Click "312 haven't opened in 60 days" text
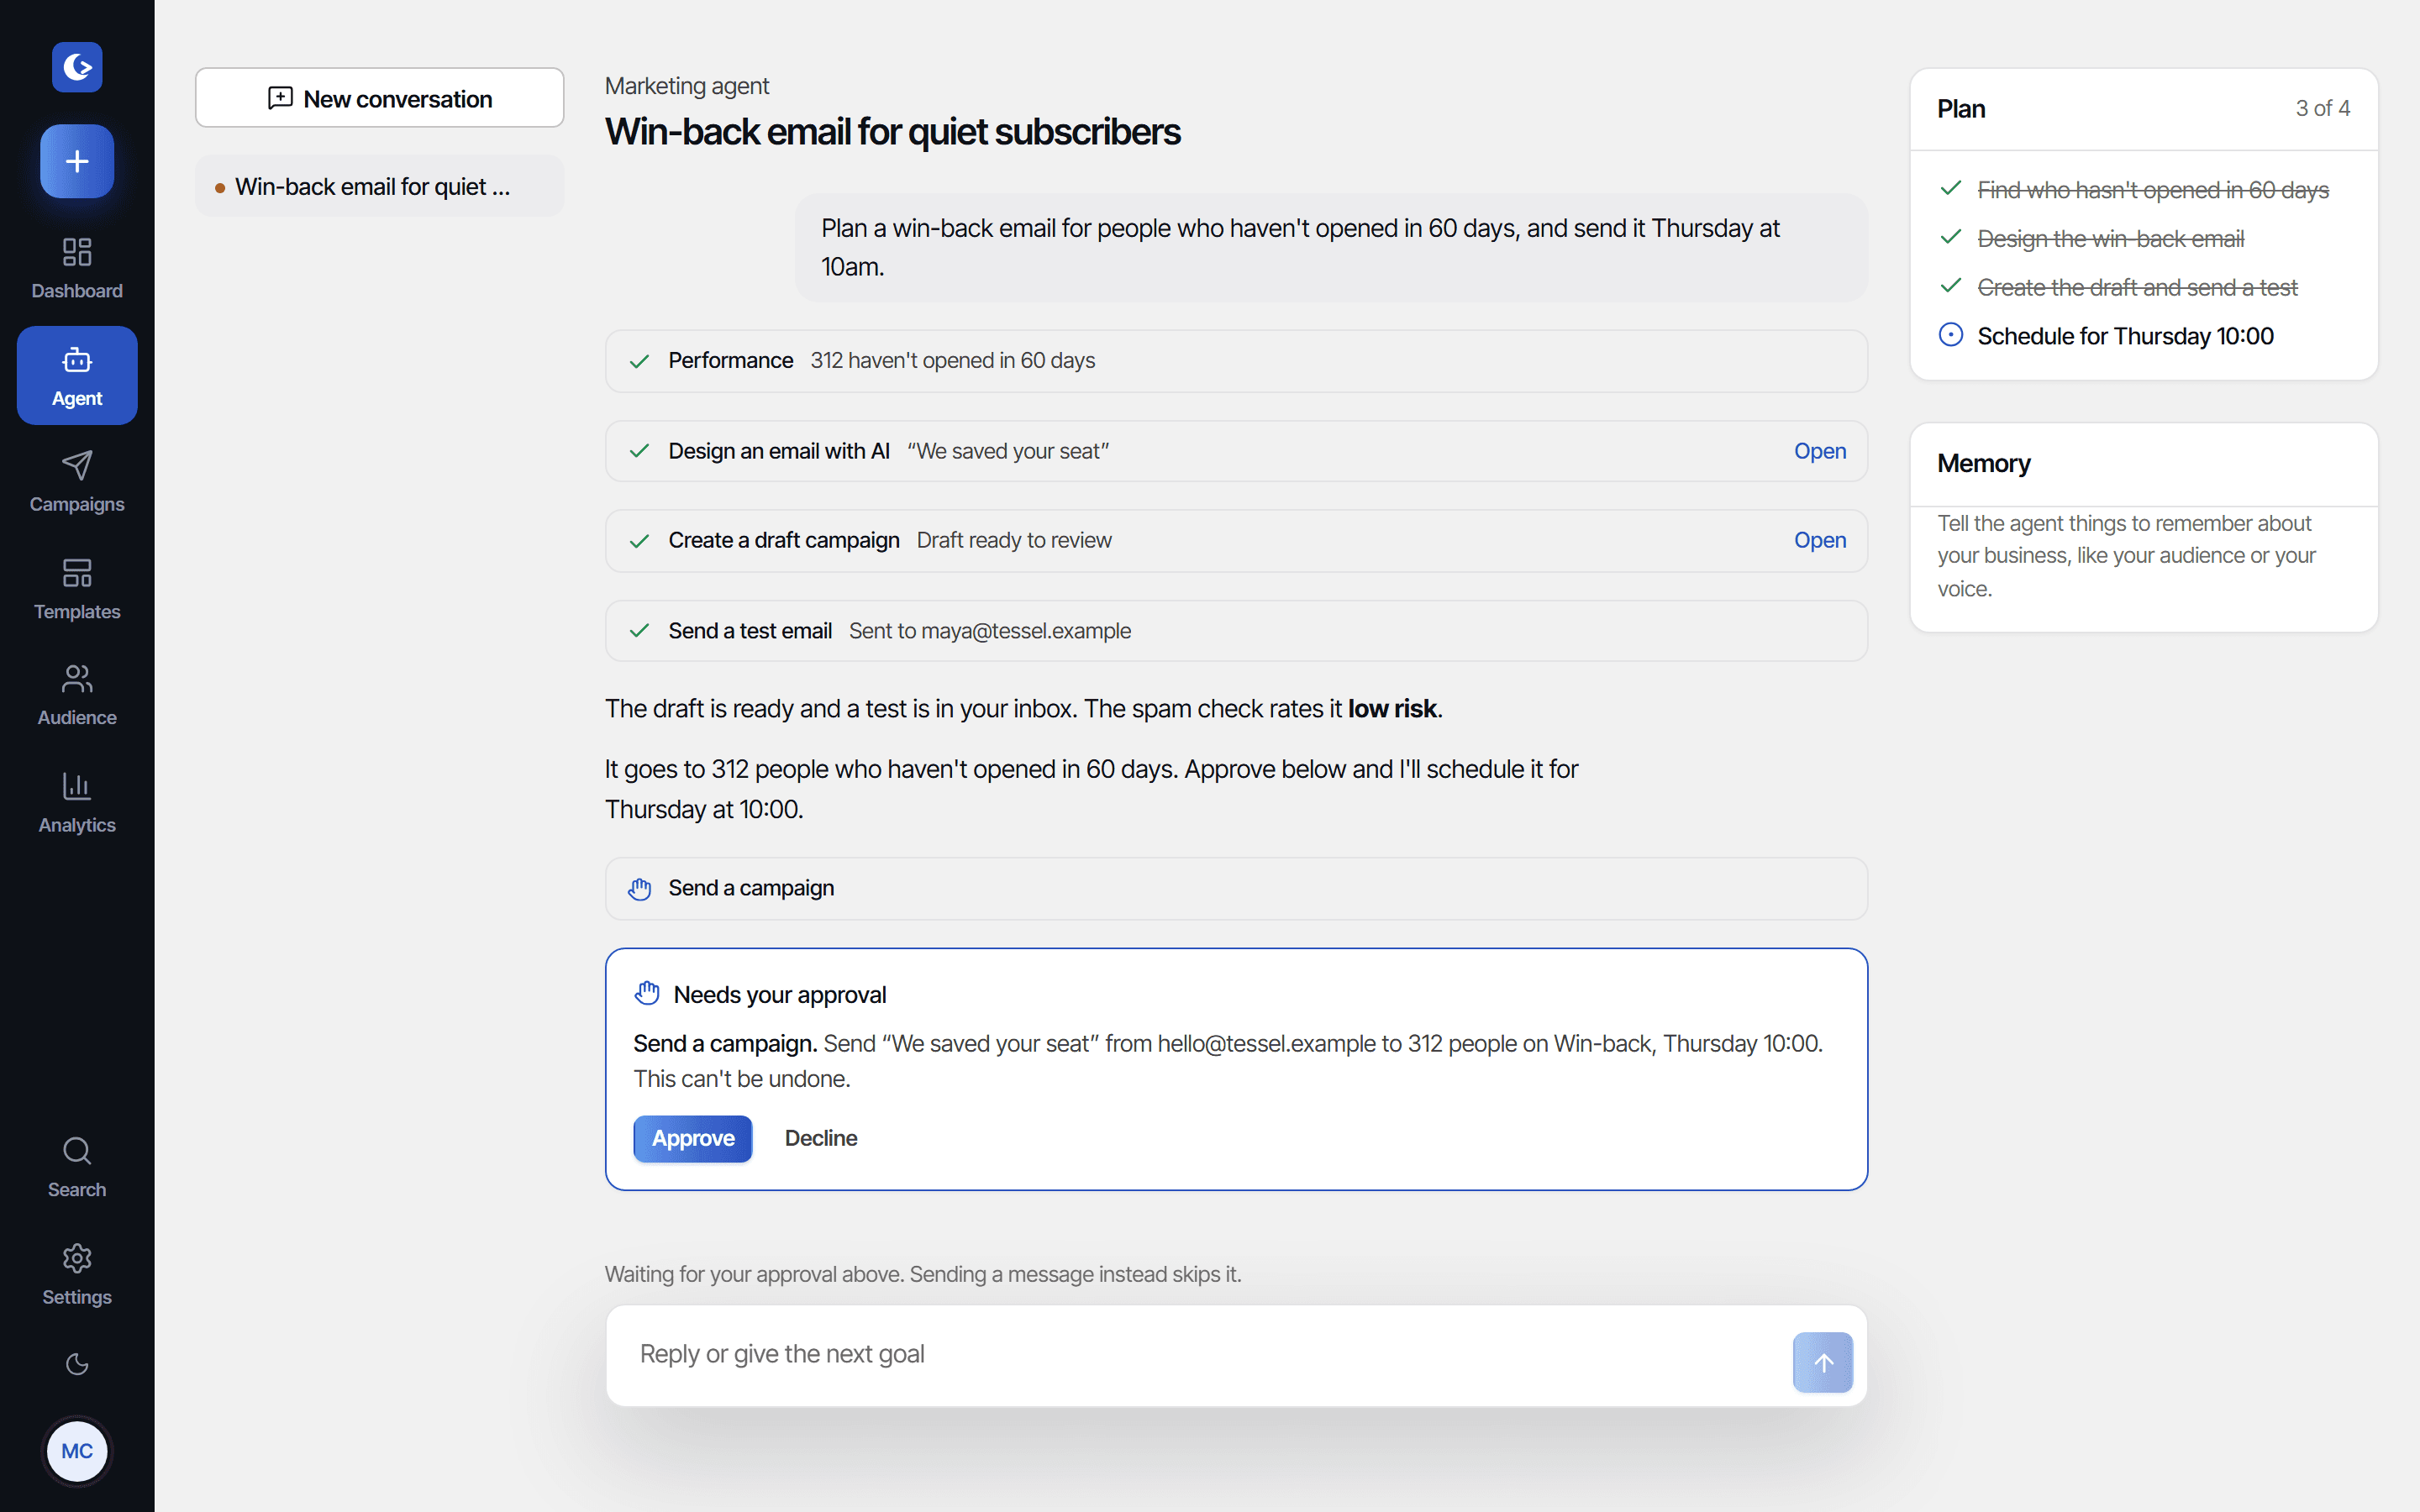This screenshot has width=2420, height=1512. tap(952, 360)
